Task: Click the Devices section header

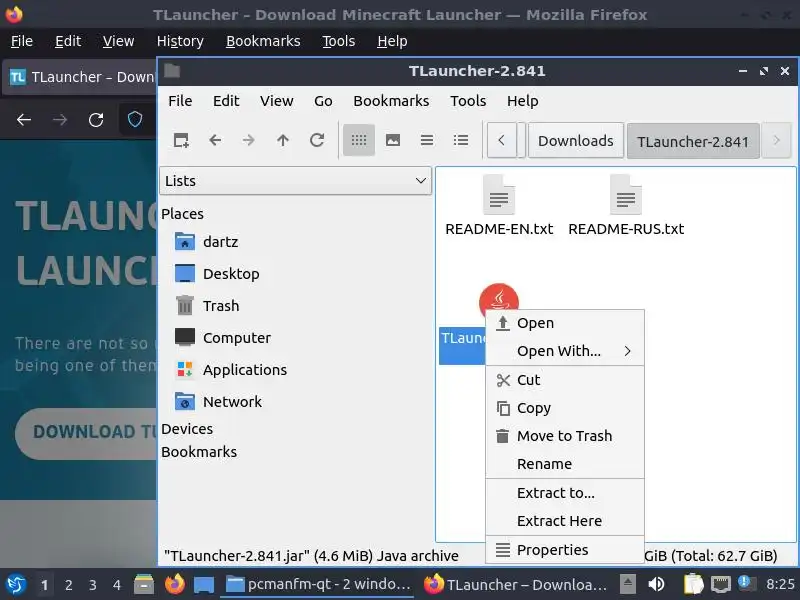Action: pos(187,429)
